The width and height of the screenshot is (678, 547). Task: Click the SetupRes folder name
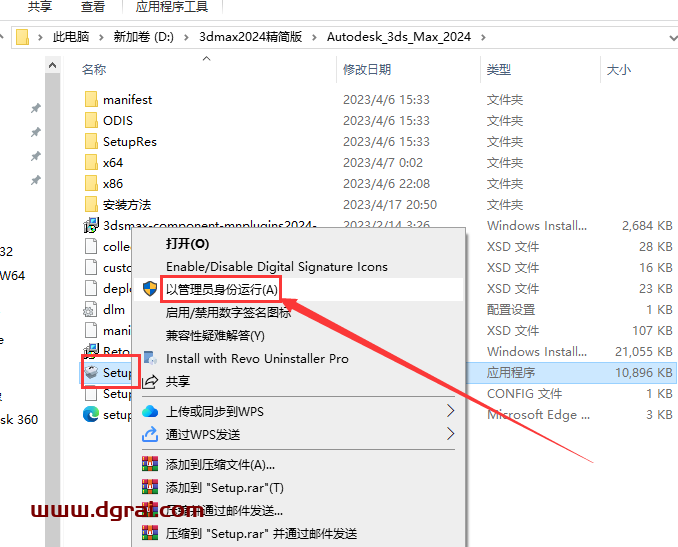tap(130, 142)
